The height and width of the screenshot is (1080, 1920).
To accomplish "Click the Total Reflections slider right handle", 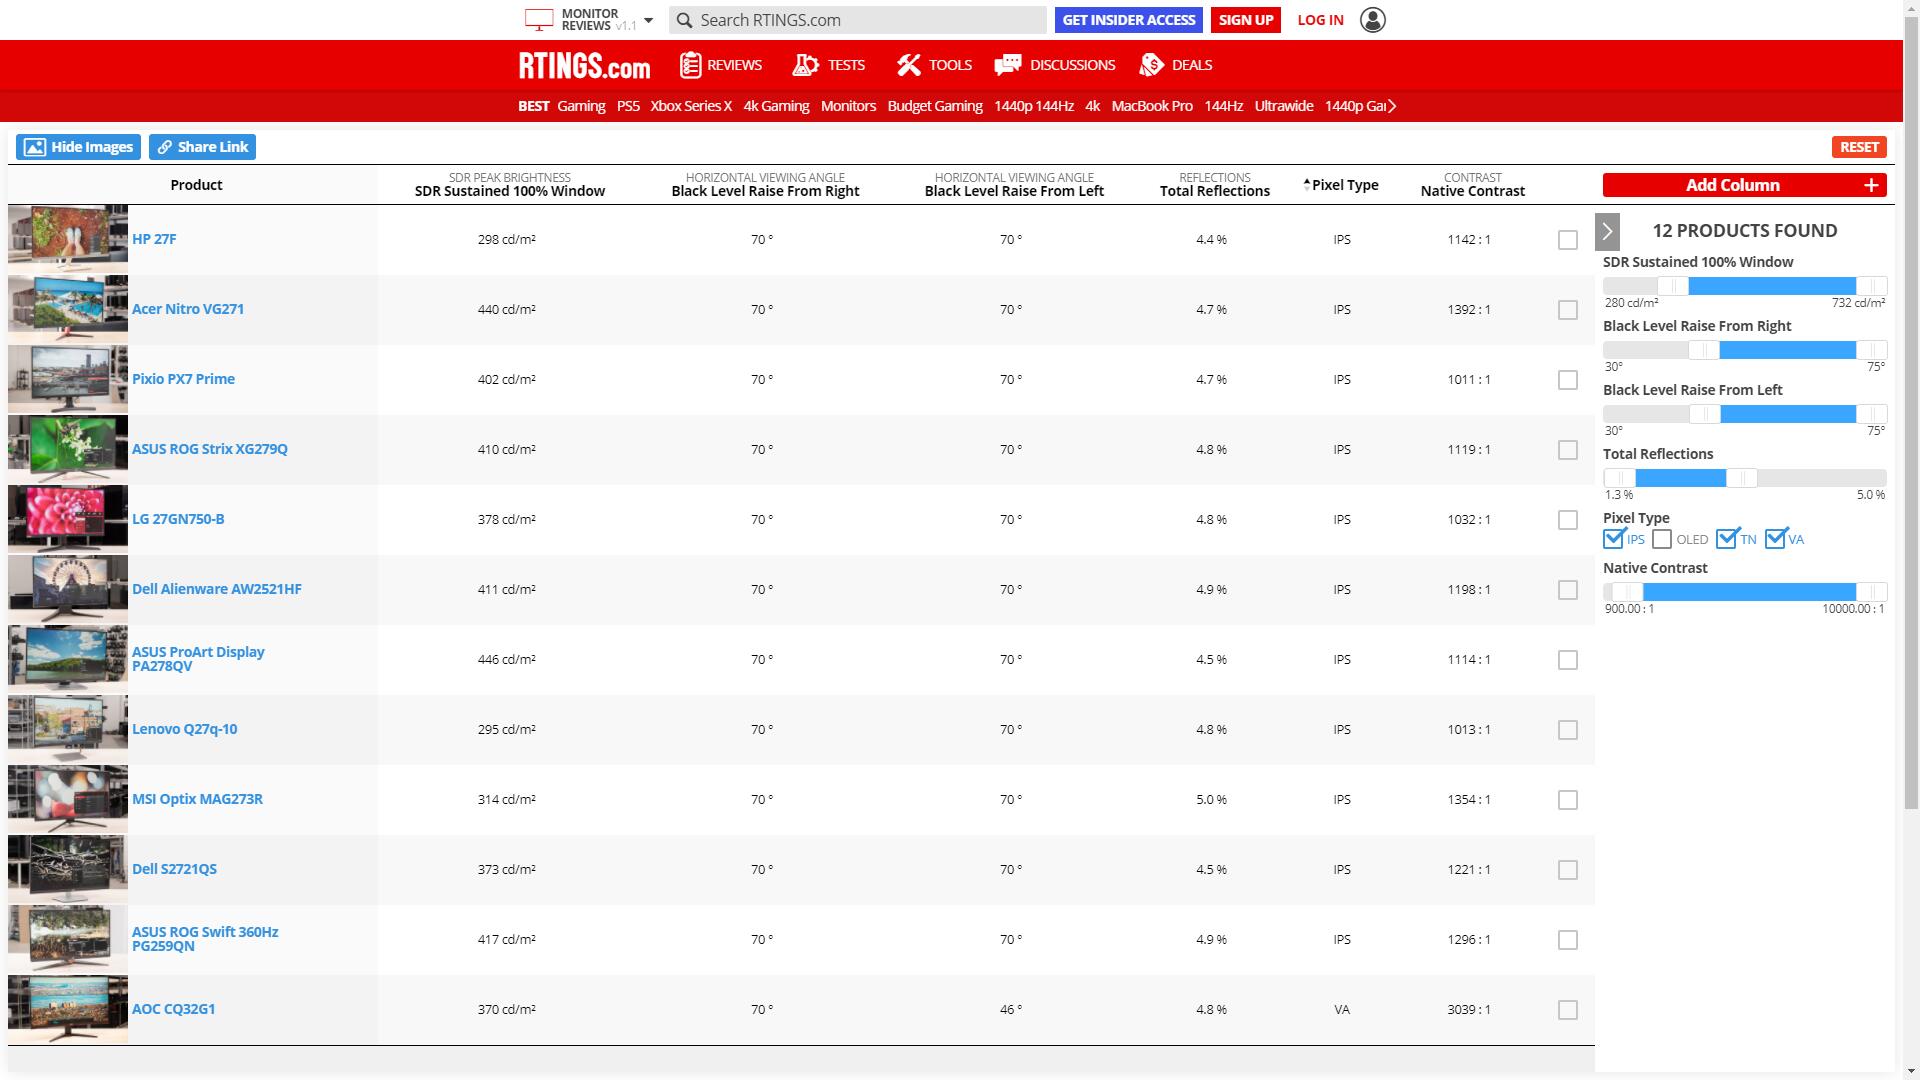I will pos(1741,478).
